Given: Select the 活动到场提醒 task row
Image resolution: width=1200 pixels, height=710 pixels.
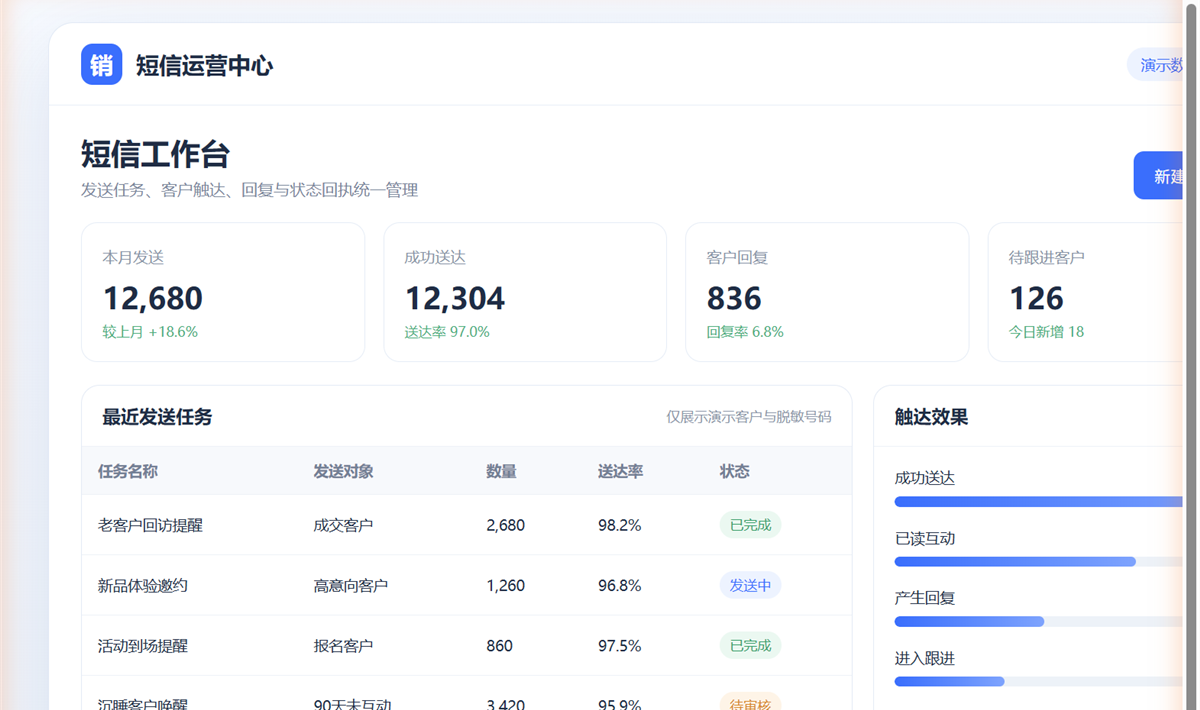Looking at the screenshot, I should tap(467, 645).
